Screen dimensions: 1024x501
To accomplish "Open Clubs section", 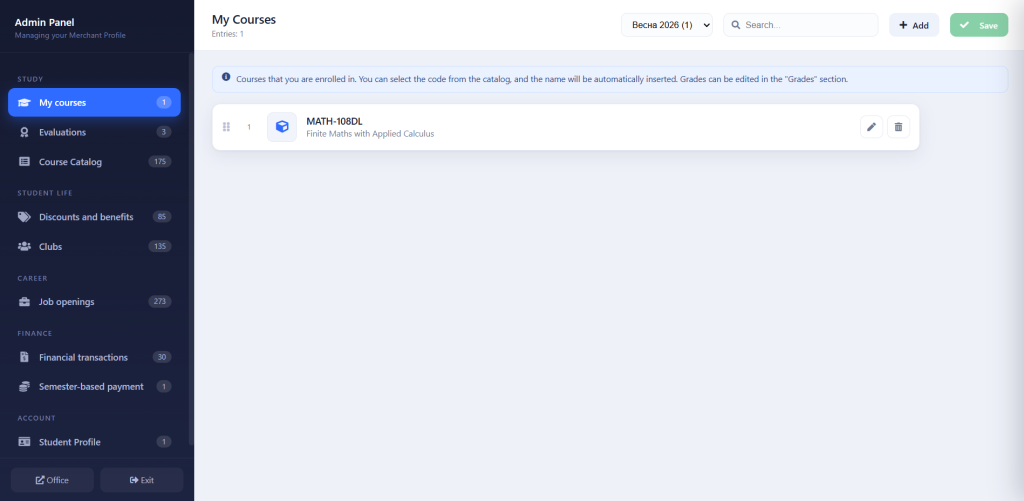I will pyautogui.click(x=94, y=246).
